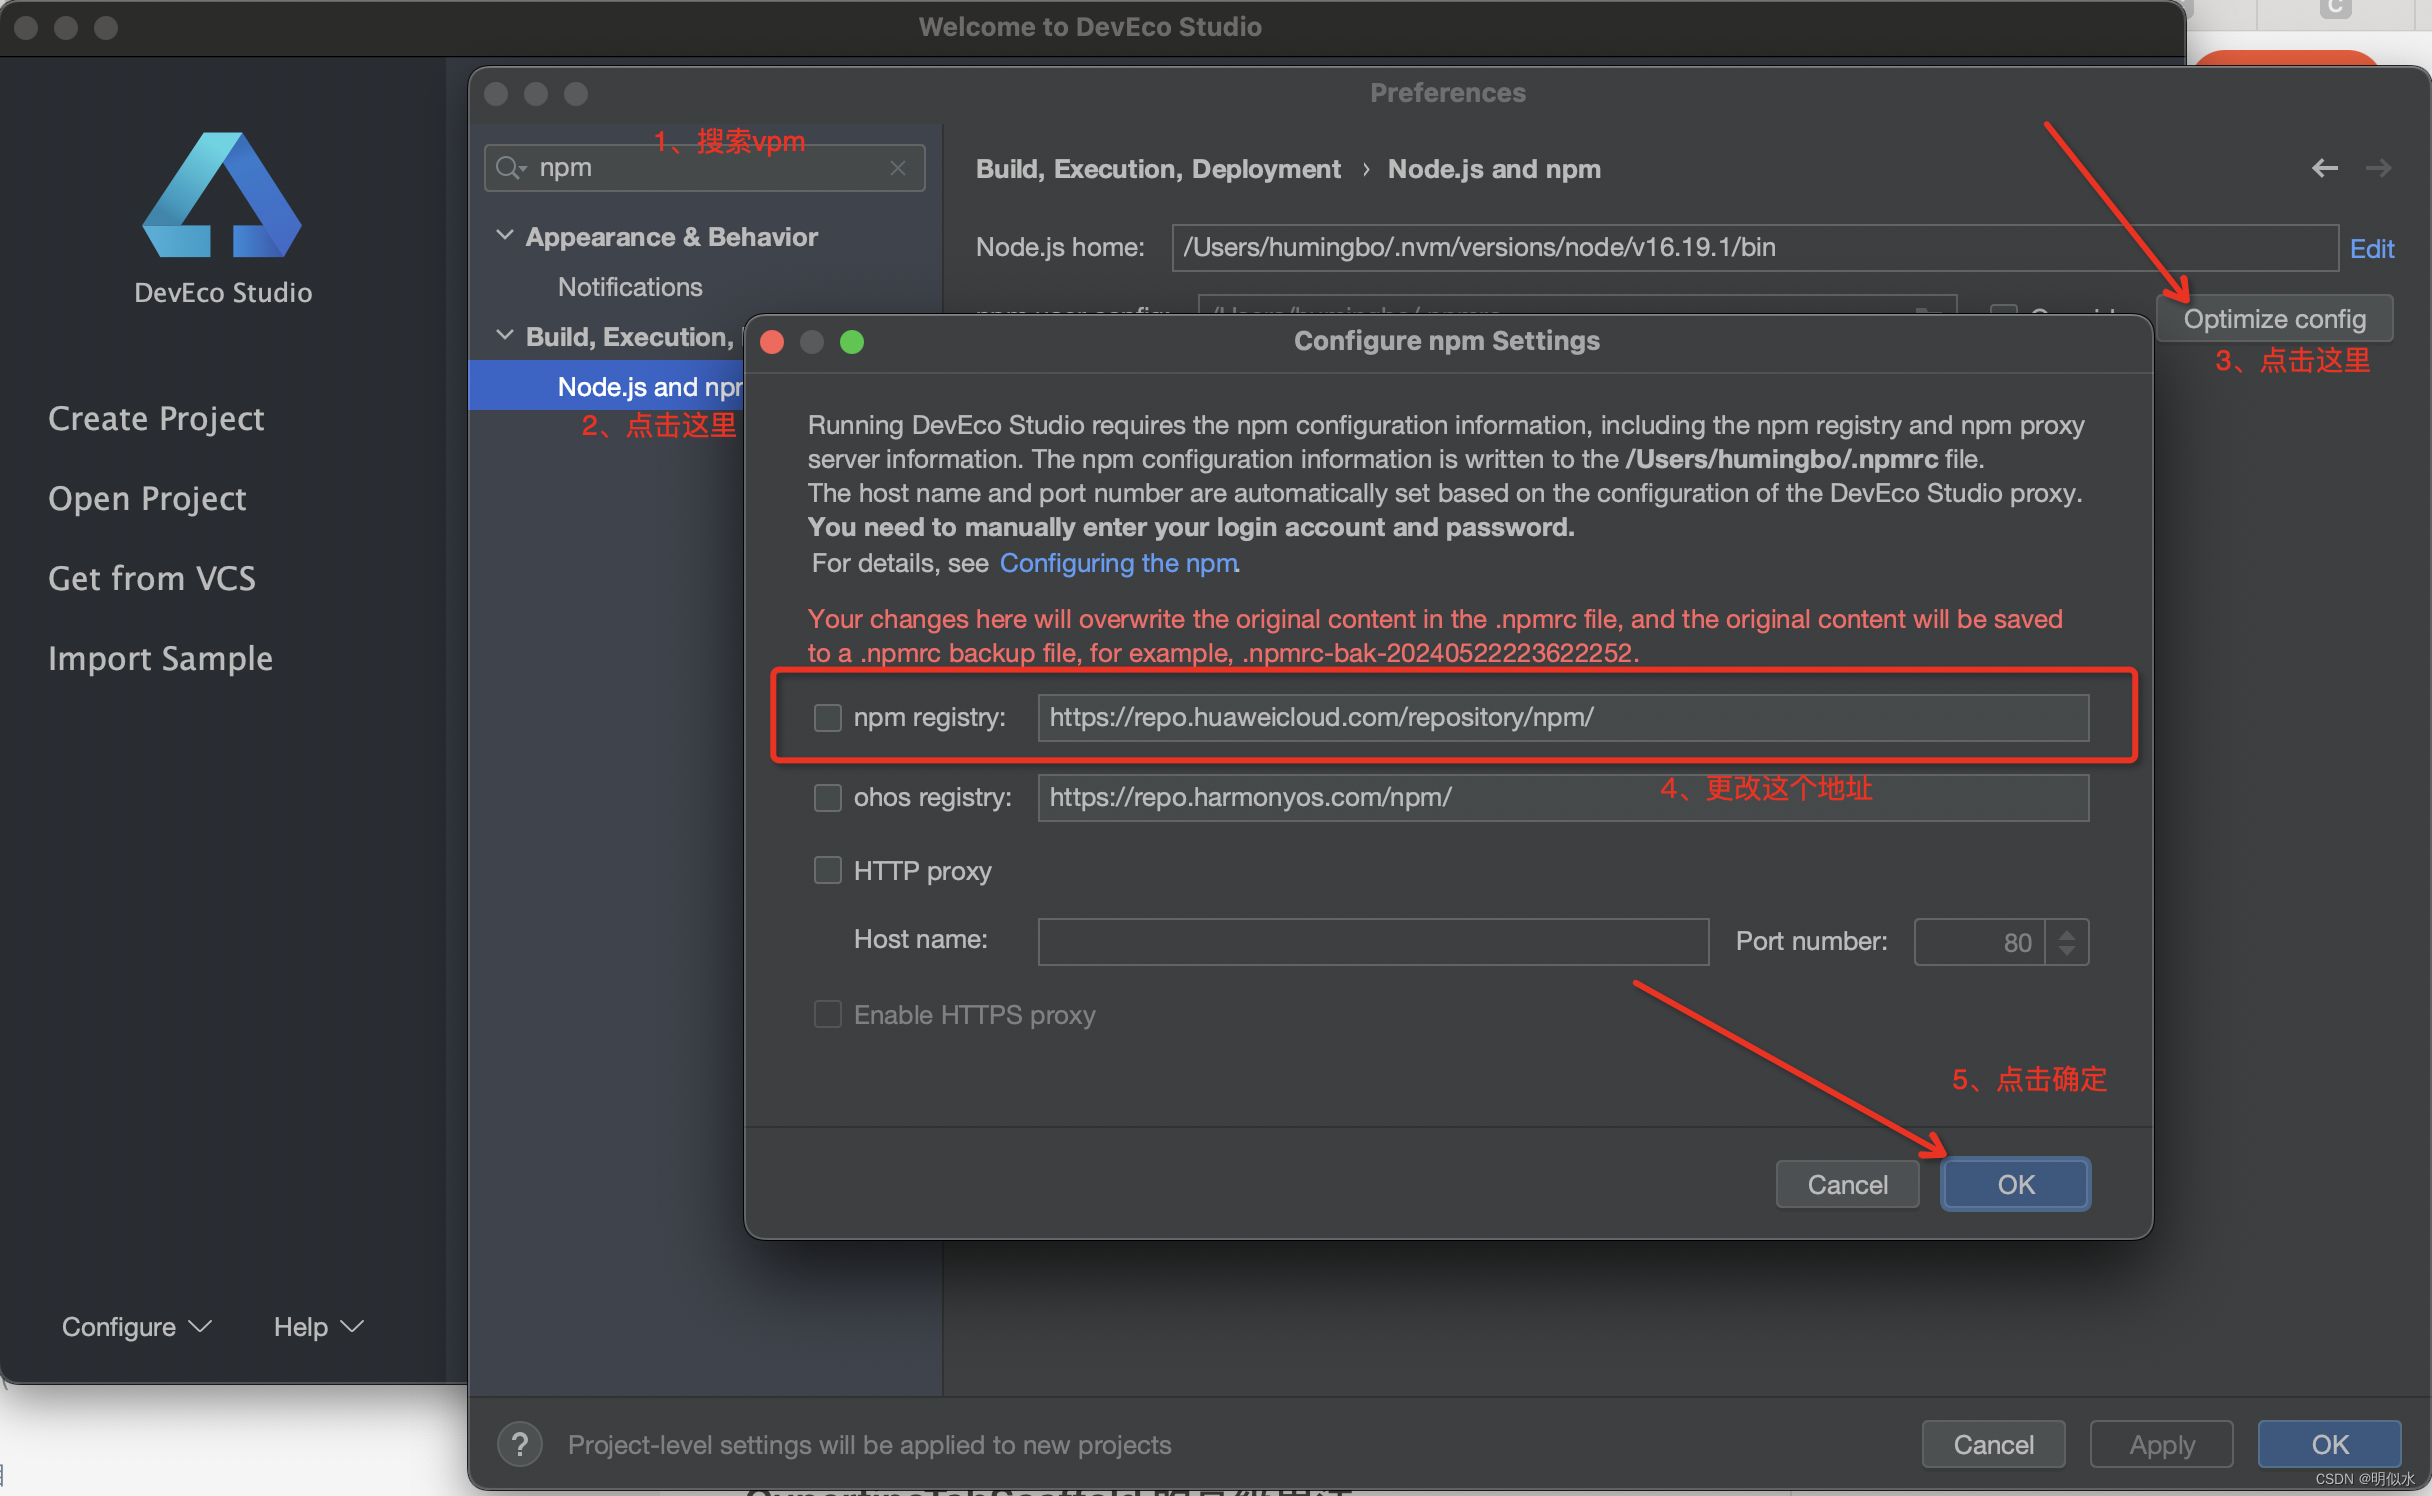The height and width of the screenshot is (1496, 2432).
Task: Clear the npm search field with X icon
Action: (x=897, y=168)
